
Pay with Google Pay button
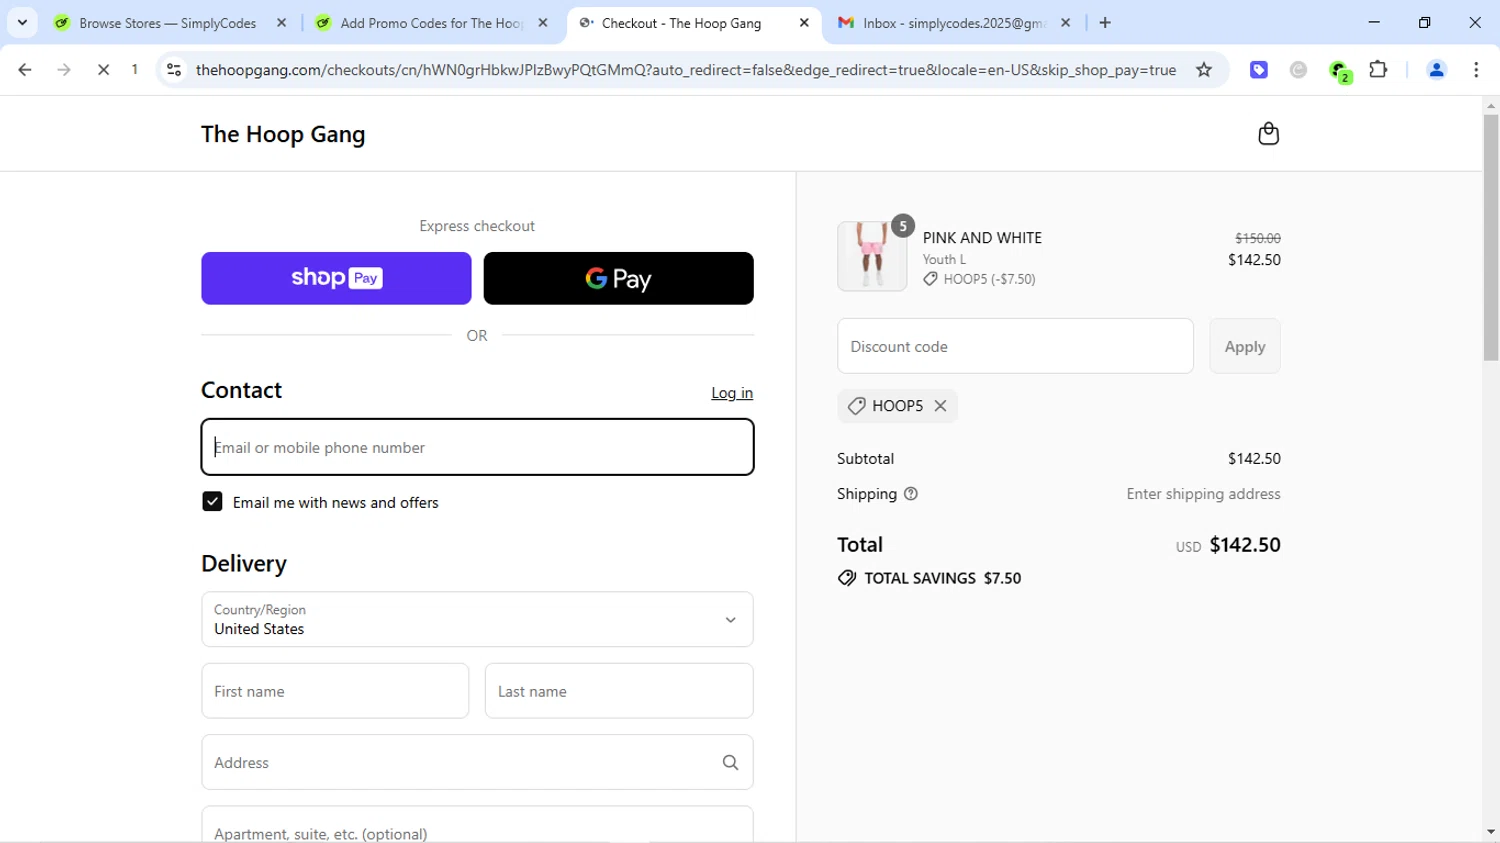click(x=618, y=278)
